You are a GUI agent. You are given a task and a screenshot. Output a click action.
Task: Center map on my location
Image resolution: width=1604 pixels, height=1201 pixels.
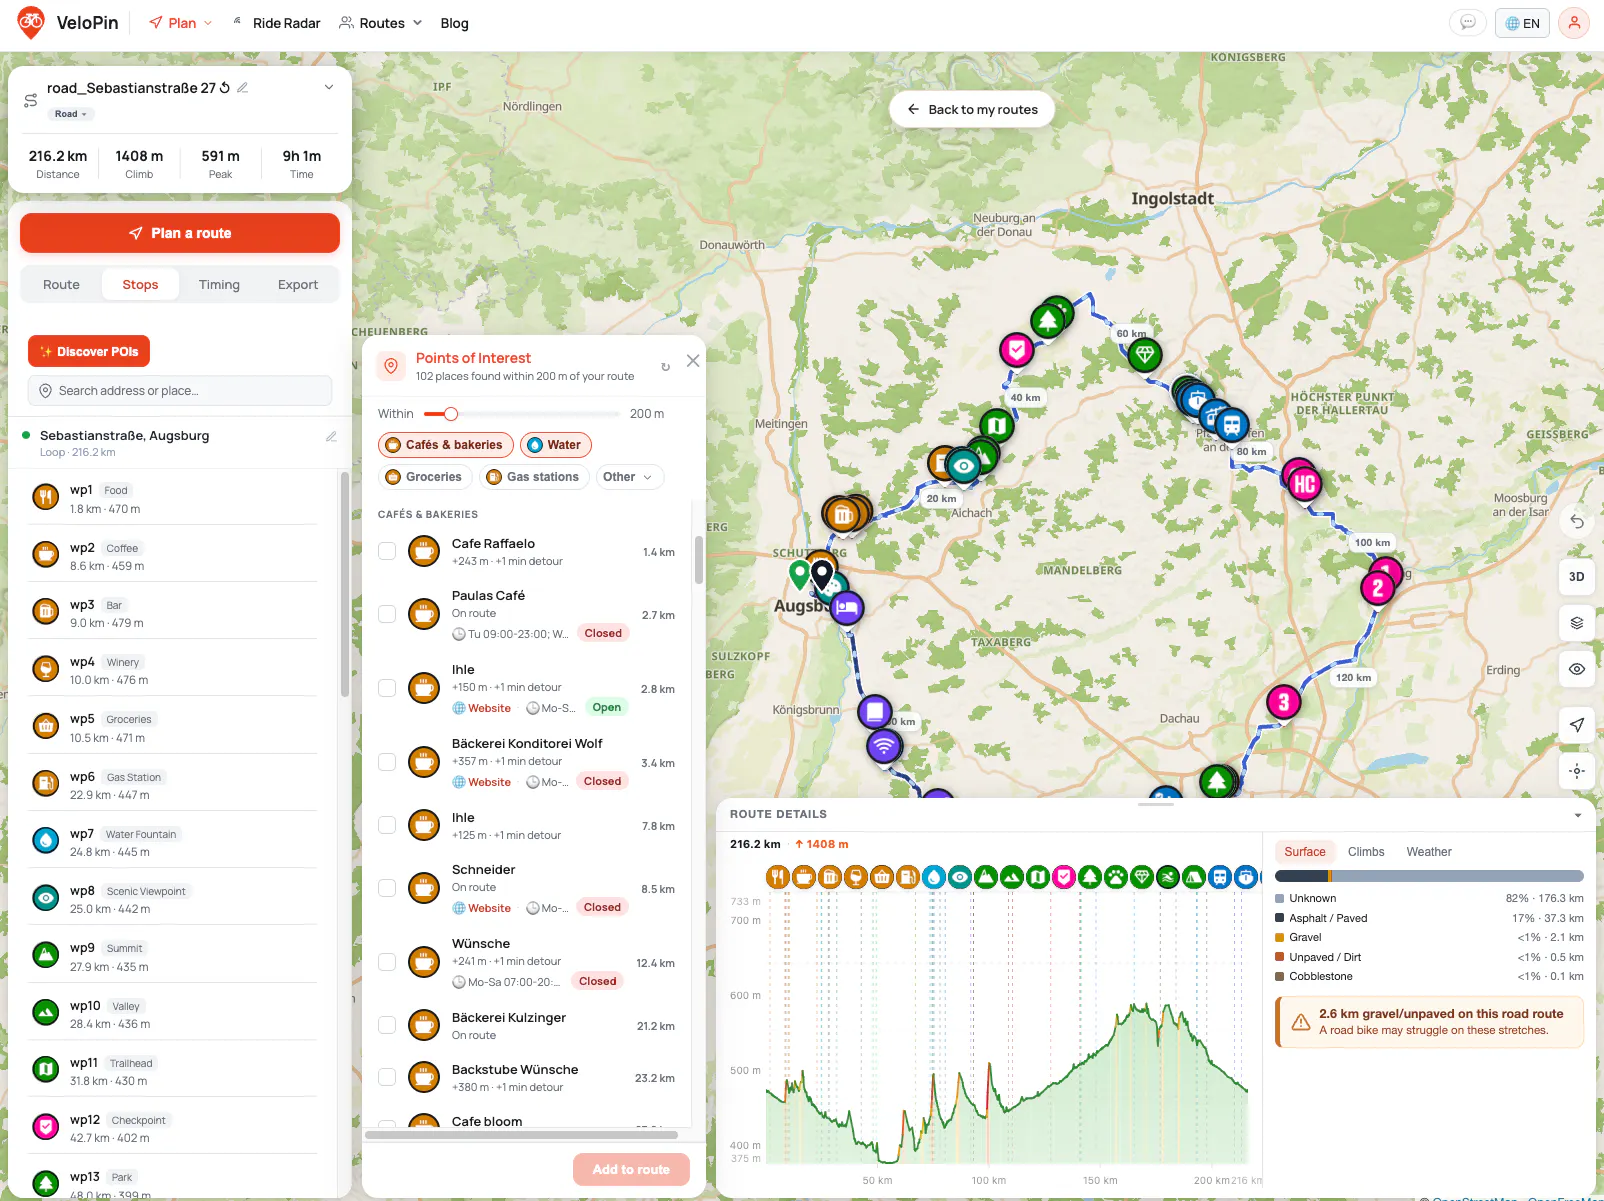tap(1577, 771)
